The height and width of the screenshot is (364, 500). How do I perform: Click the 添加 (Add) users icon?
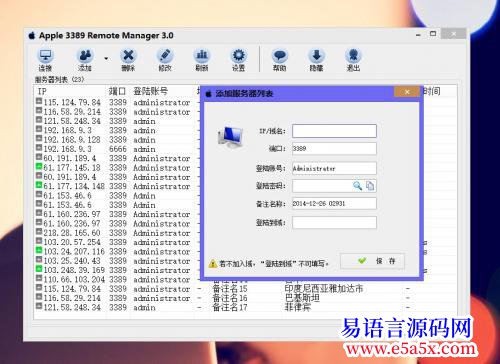pos(85,56)
